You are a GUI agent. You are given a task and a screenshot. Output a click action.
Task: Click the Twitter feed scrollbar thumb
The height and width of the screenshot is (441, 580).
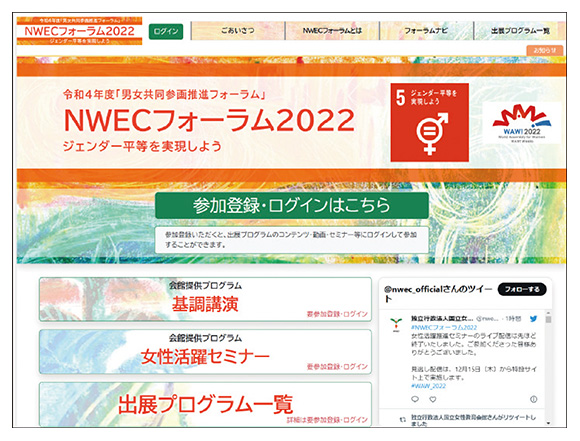tap(548, 319)
